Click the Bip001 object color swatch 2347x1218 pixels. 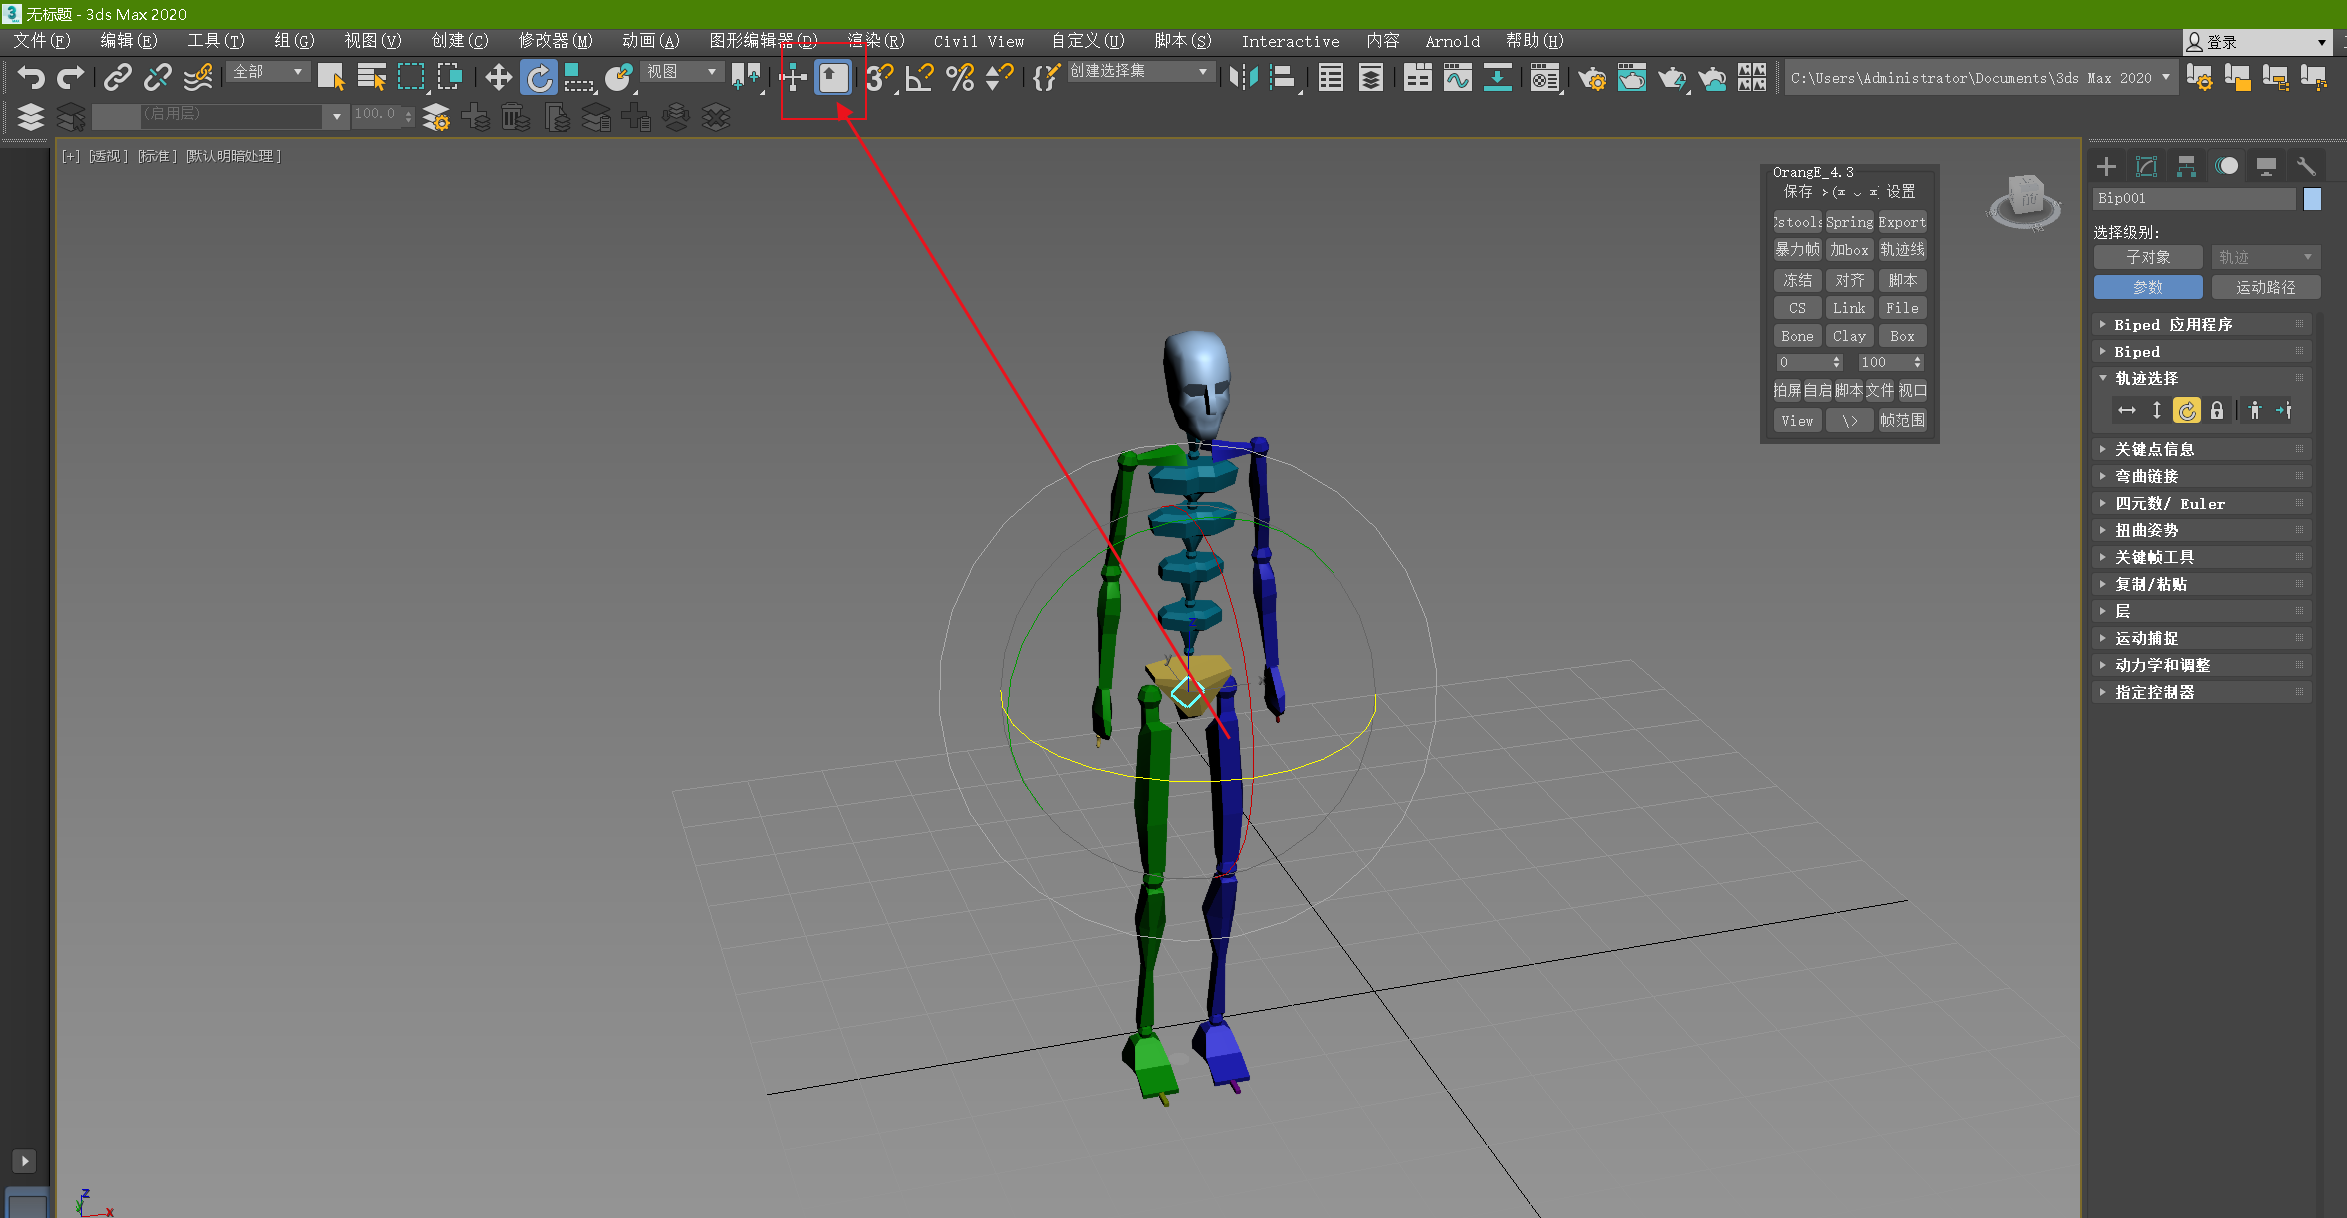(2312, 199)
